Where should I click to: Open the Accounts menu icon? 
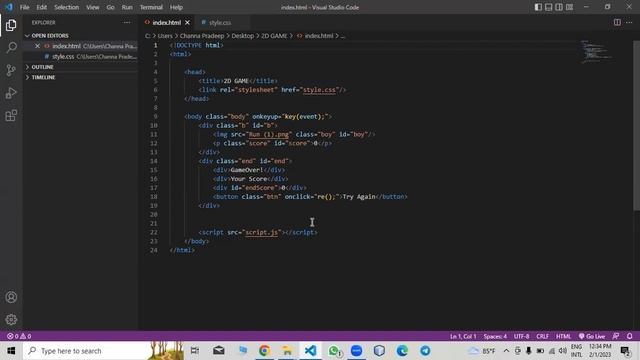[11, 297]
